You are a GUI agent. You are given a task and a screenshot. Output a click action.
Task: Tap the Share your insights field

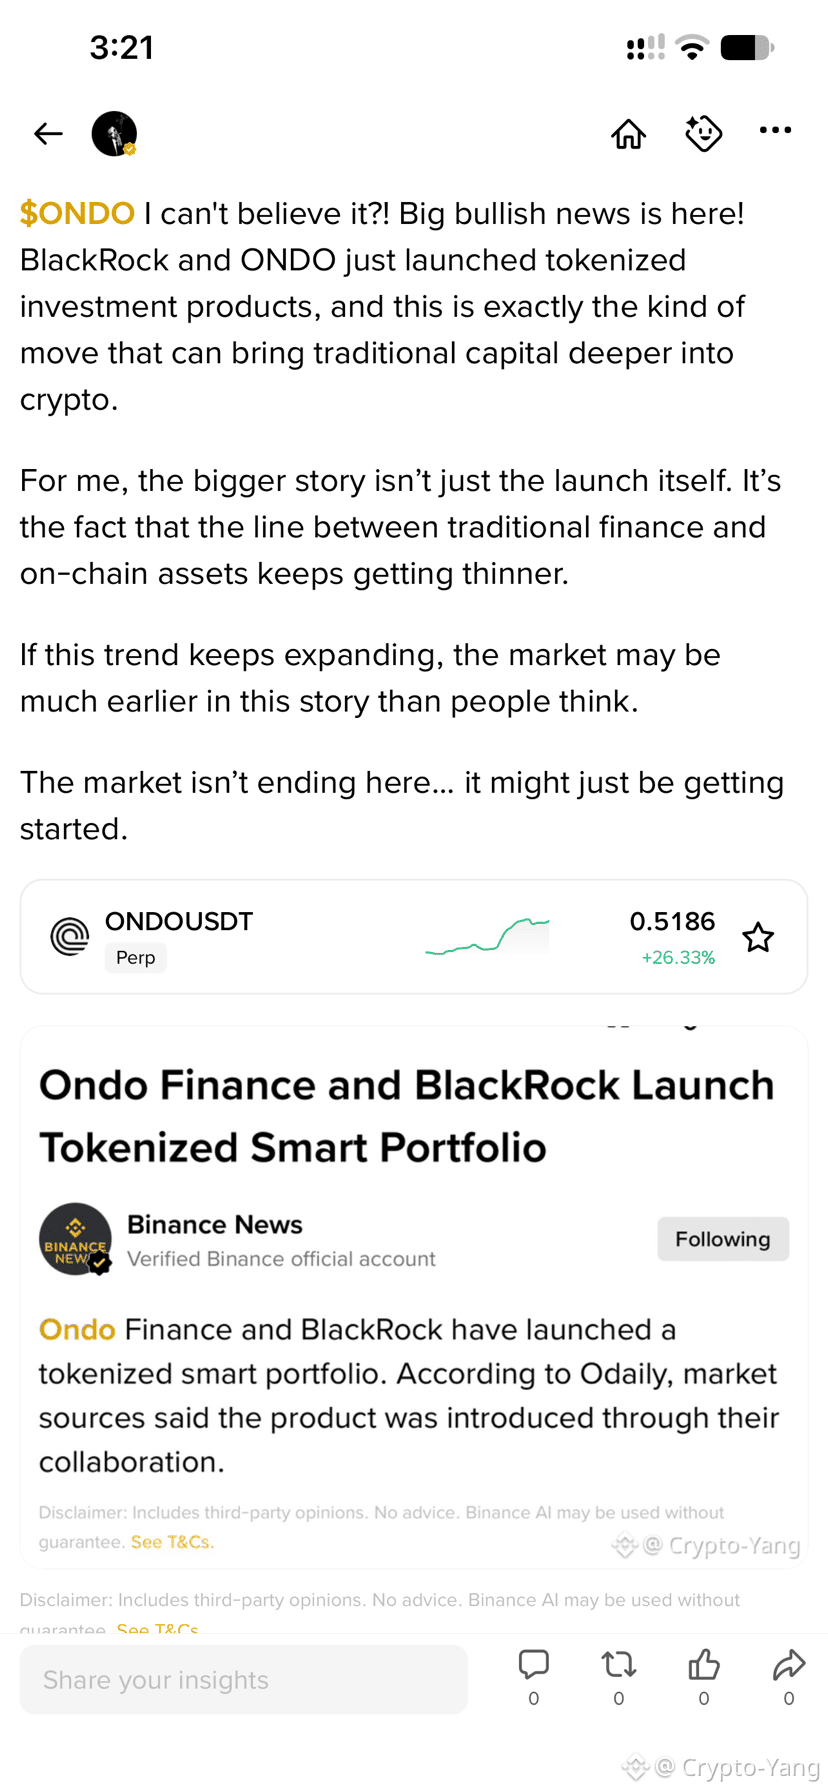click(244, 1679)
